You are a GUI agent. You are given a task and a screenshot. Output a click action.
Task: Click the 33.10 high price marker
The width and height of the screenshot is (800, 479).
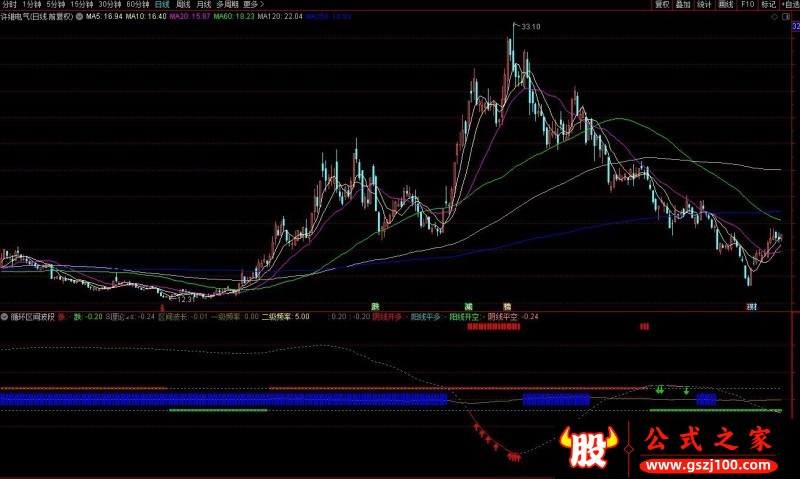click(x=531, y=27)
